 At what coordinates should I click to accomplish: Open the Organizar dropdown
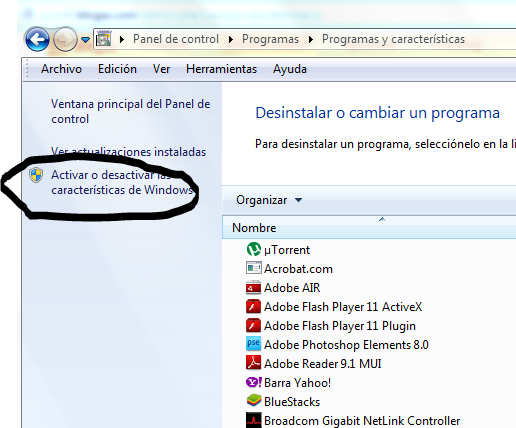269,200
